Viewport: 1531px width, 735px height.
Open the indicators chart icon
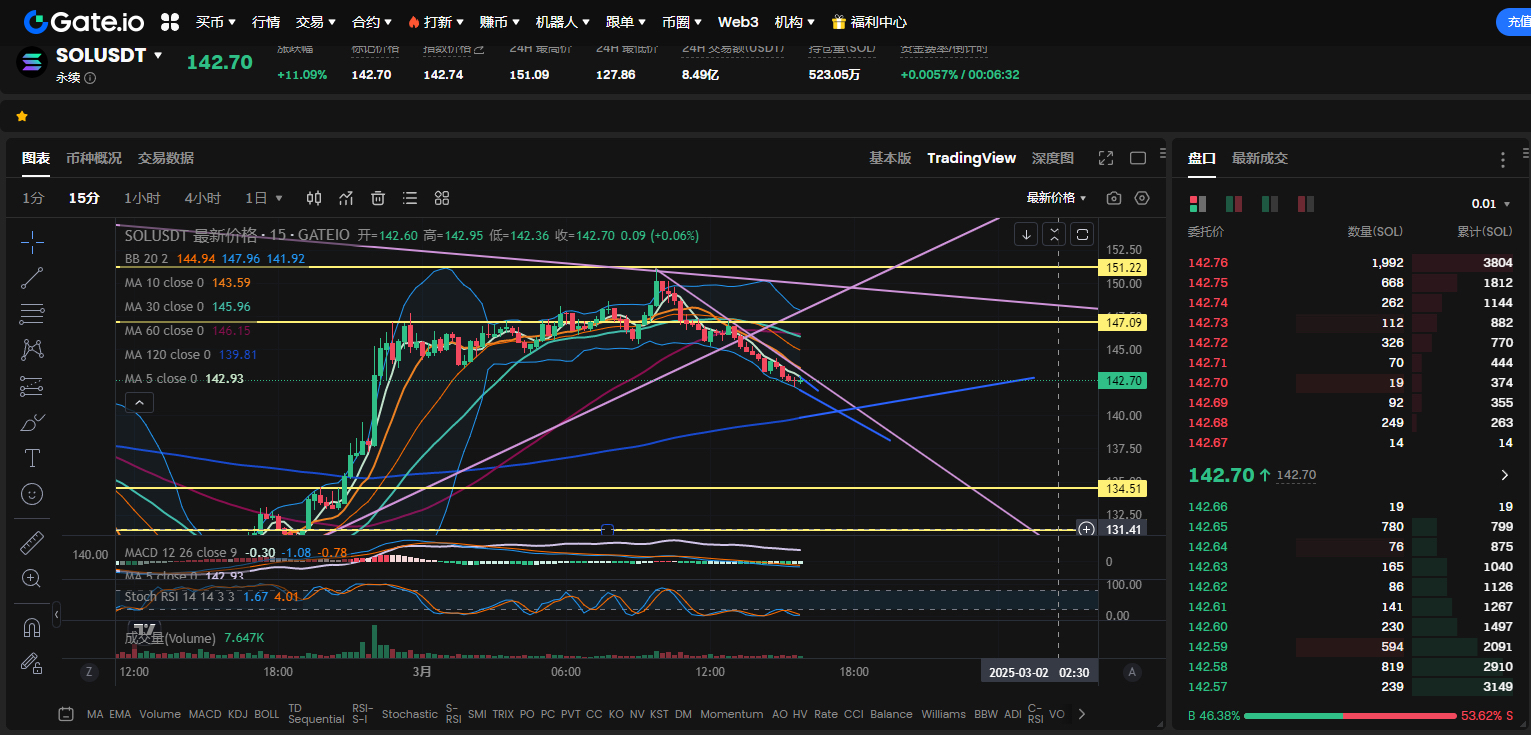(346, 198)
